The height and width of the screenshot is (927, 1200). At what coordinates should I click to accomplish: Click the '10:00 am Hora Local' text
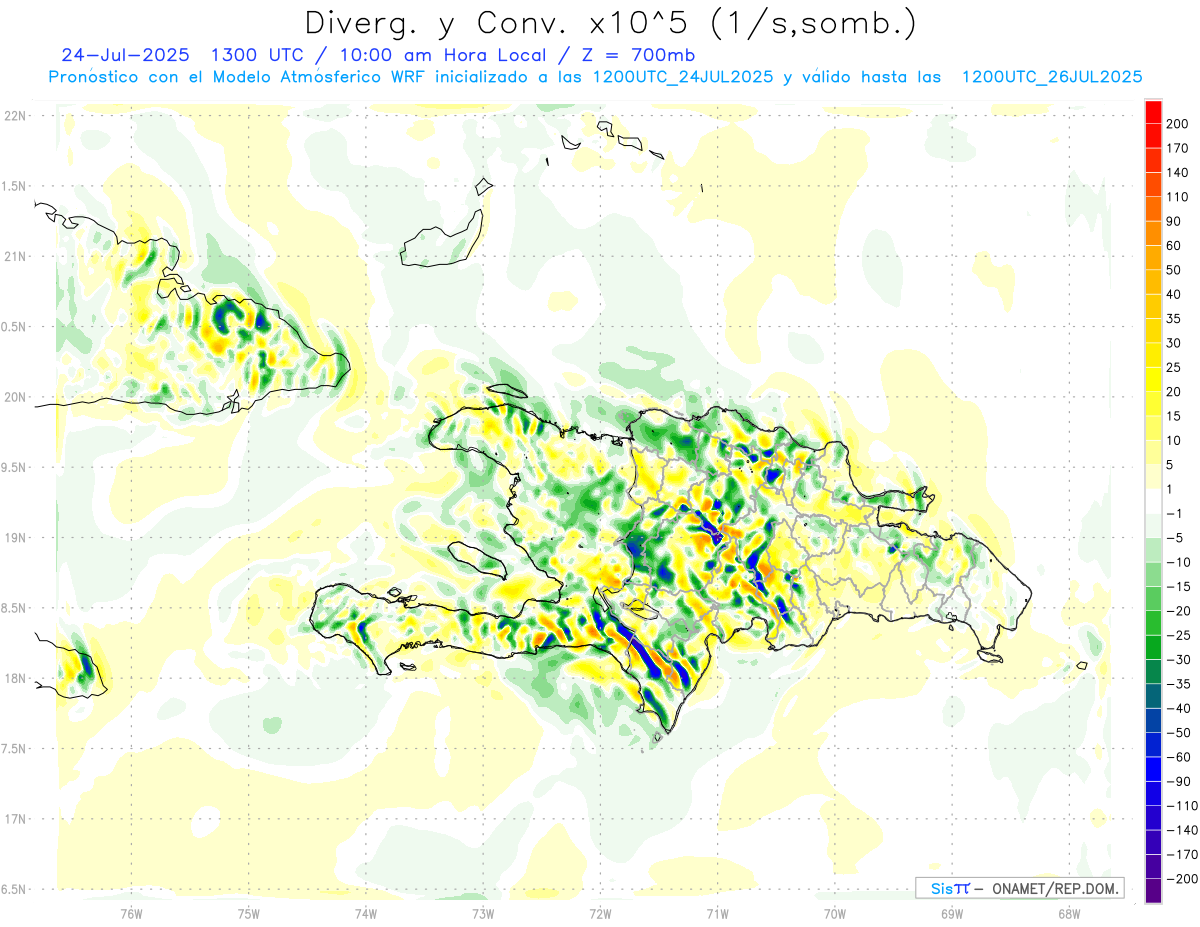click(441, 55)
